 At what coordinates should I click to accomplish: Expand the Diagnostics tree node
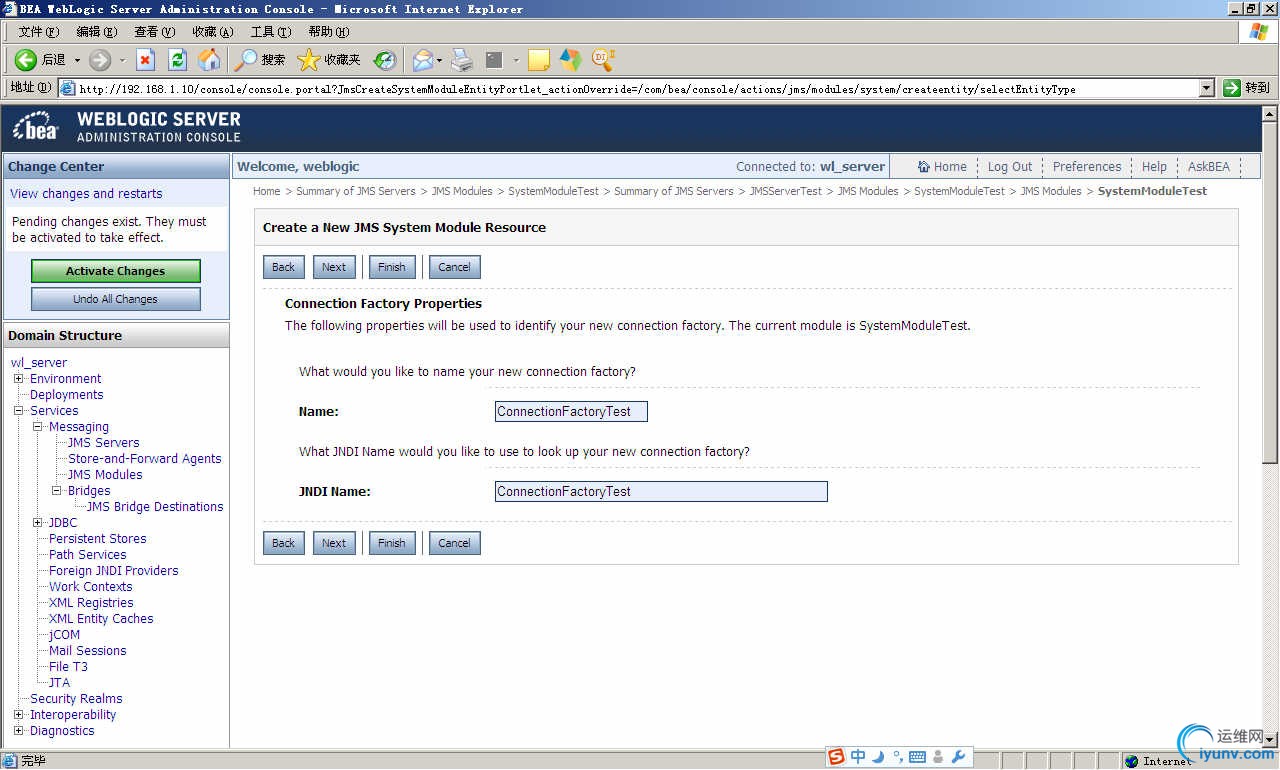click(x=18, y=731)
